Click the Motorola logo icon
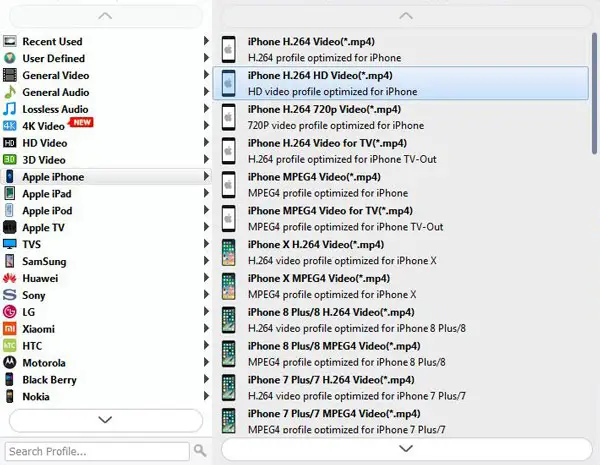 [x=10, y=362]
